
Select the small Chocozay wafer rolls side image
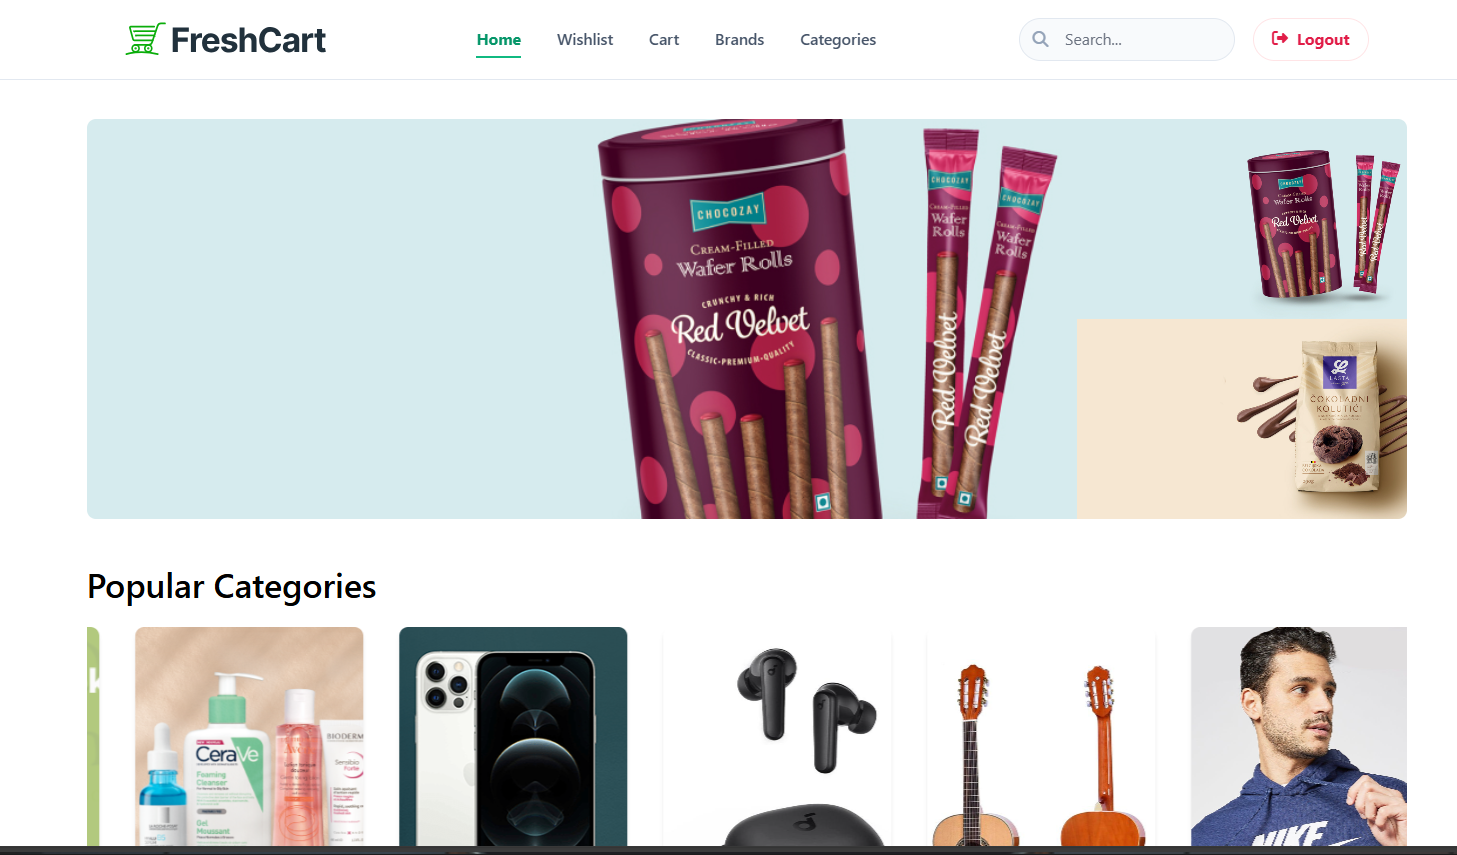tap(1242, 219)
